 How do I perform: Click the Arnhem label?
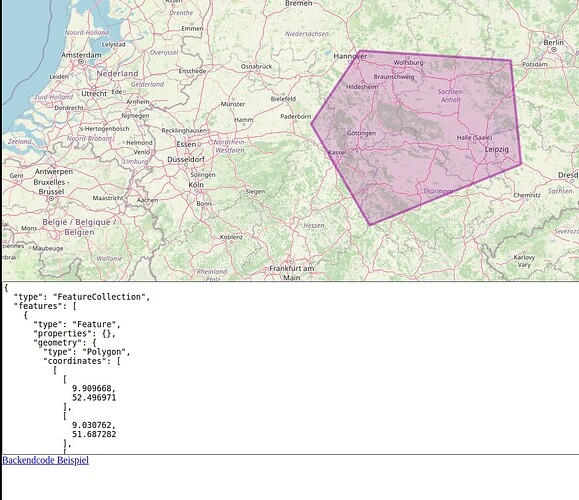click(138, 102)
